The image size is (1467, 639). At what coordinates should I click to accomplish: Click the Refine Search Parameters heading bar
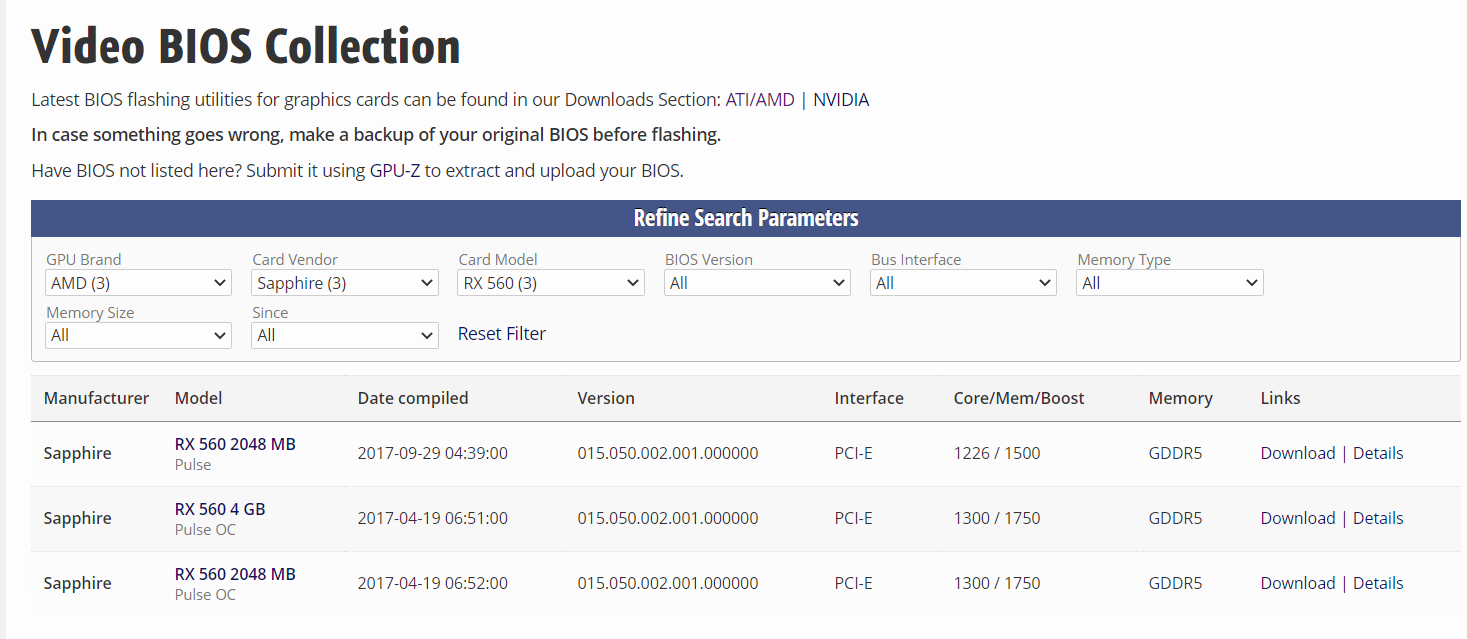click(746, 218)
